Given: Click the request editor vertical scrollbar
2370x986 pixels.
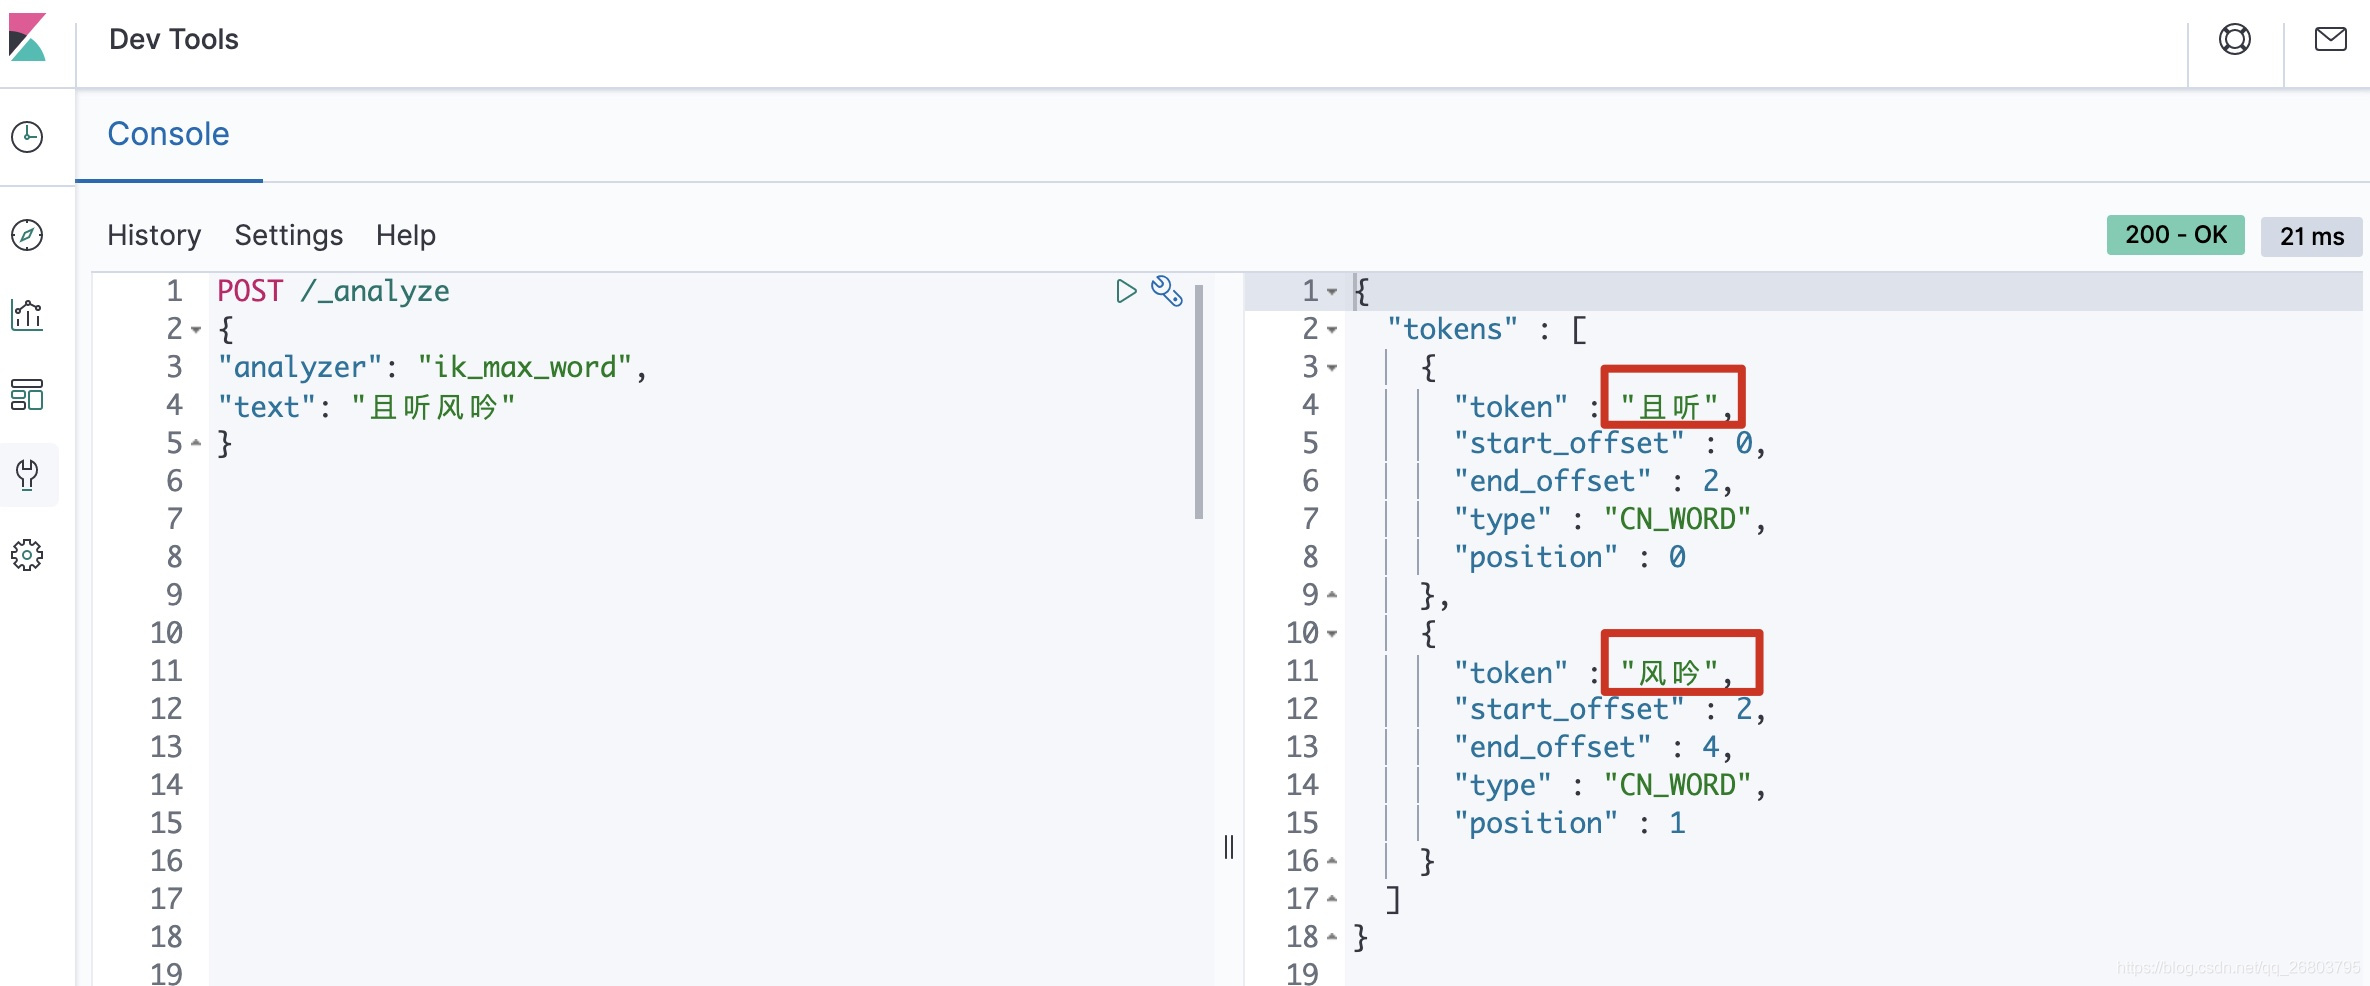Looking at the screenshot, I should [x=1198, y=400].
